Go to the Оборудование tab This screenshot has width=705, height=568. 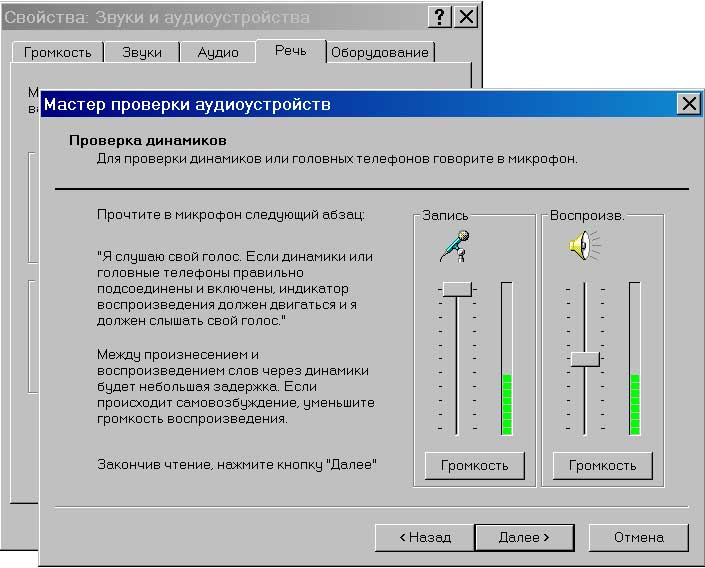pos(379,52)
